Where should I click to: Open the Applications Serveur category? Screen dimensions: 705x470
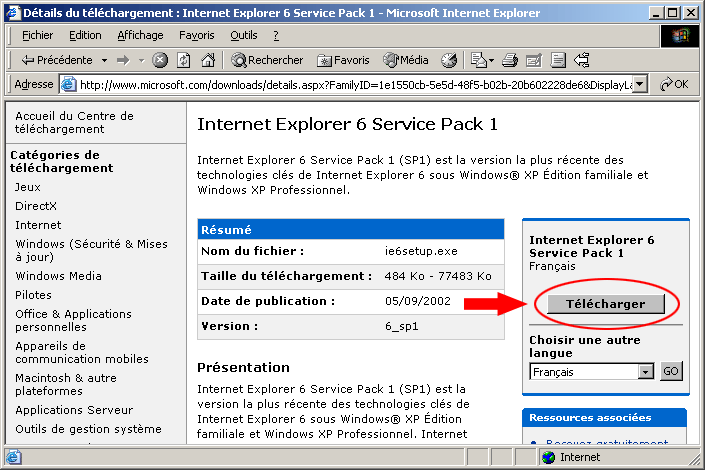tap(74, 410)
